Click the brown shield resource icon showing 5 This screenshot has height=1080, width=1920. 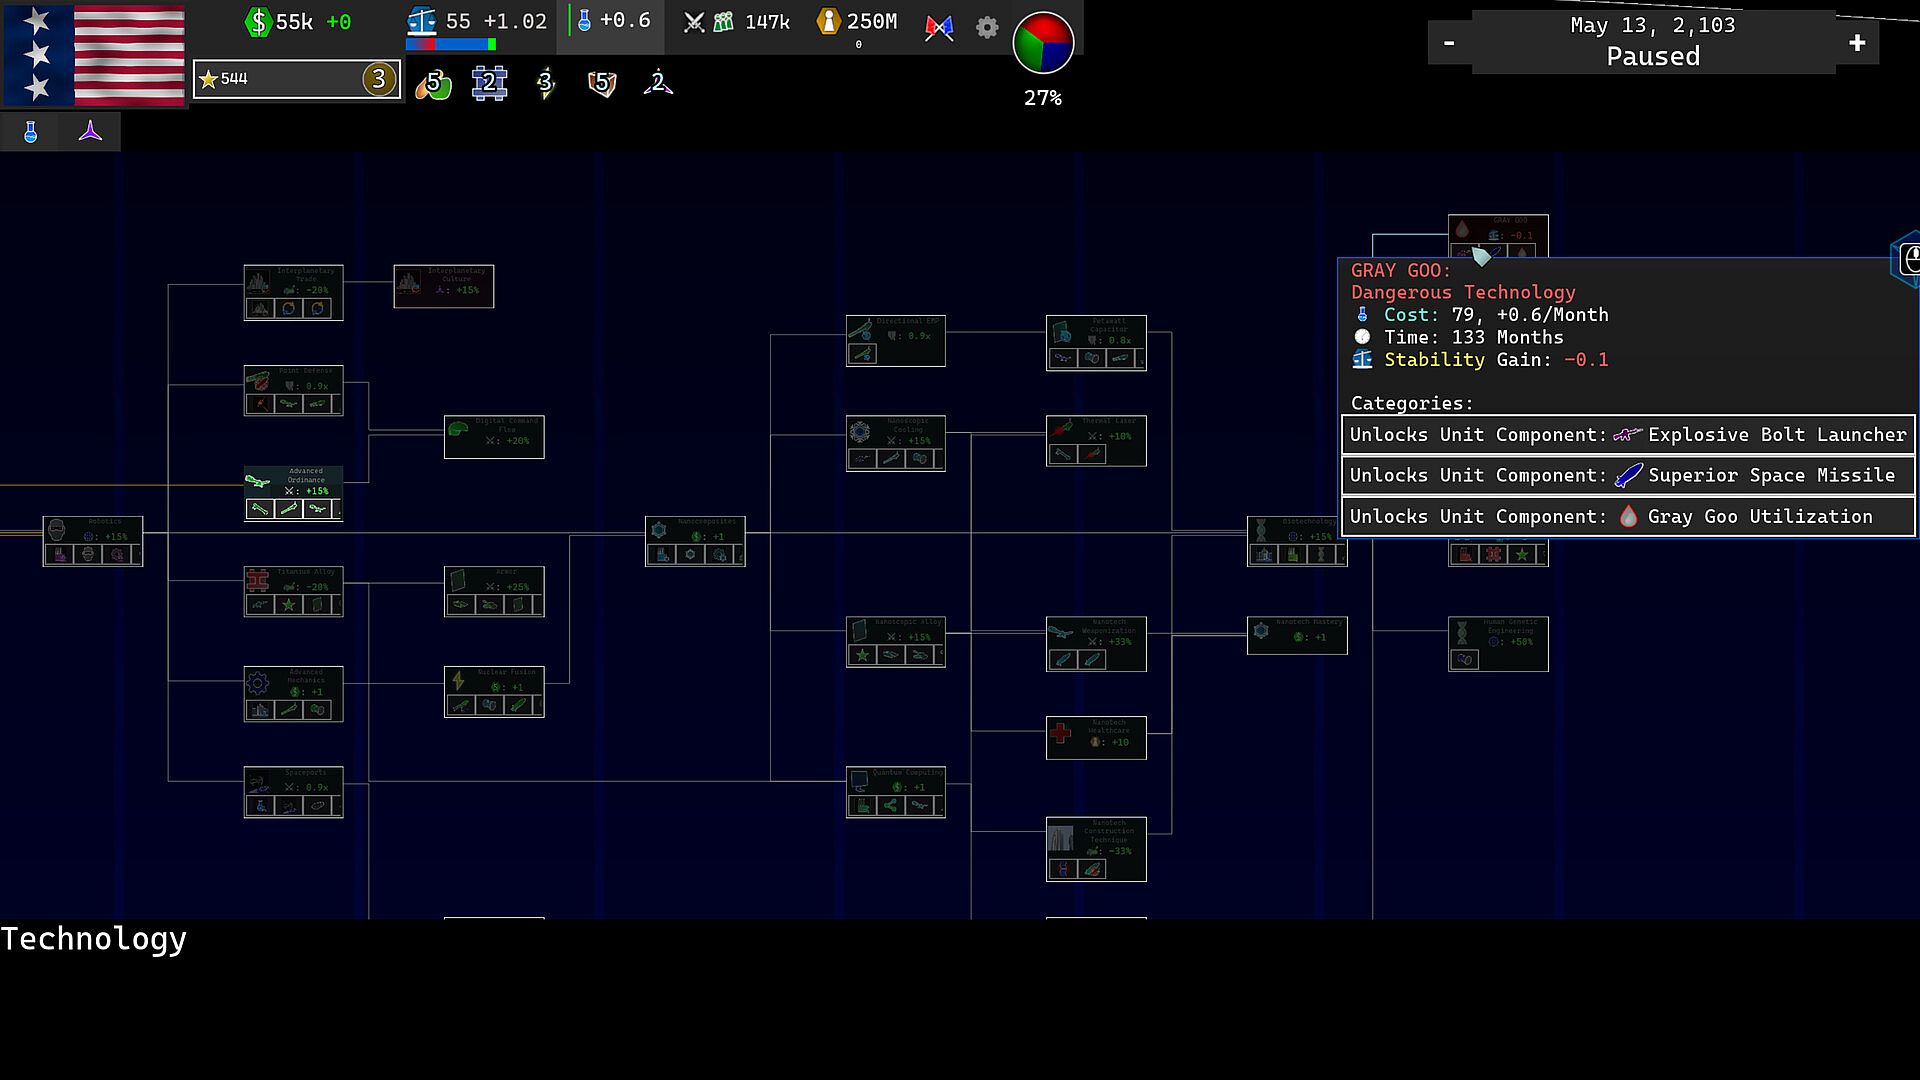tap(601, 83)
